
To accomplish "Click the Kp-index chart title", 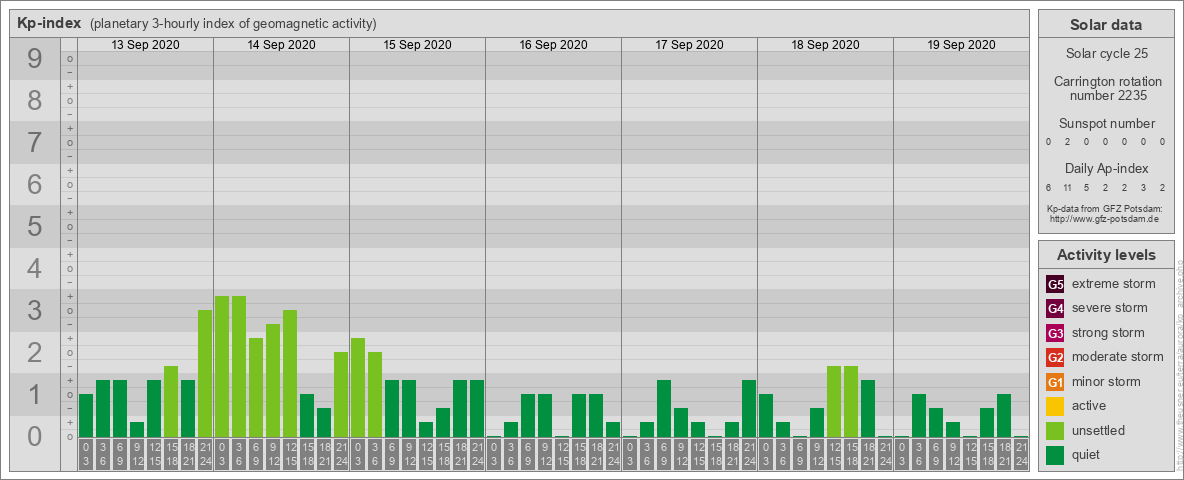I will [x=50, y=23].
